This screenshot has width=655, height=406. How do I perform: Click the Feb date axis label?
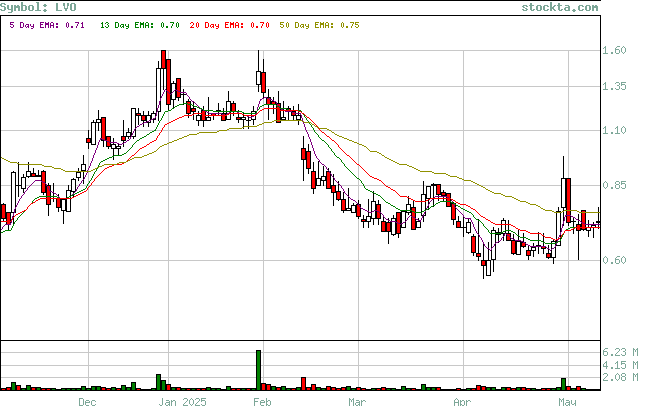(x=262, y=402)
